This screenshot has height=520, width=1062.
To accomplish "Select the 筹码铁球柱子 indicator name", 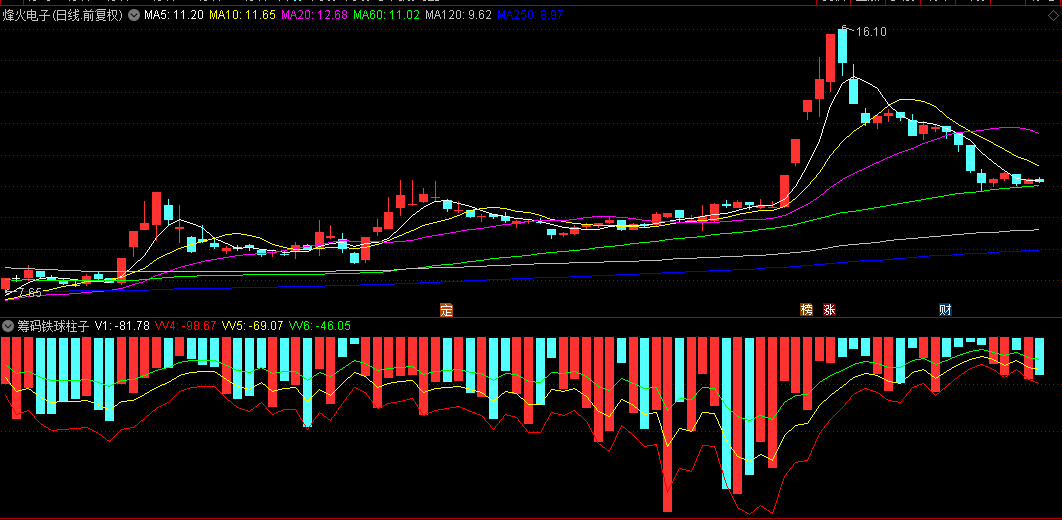I will pos(54,326).
